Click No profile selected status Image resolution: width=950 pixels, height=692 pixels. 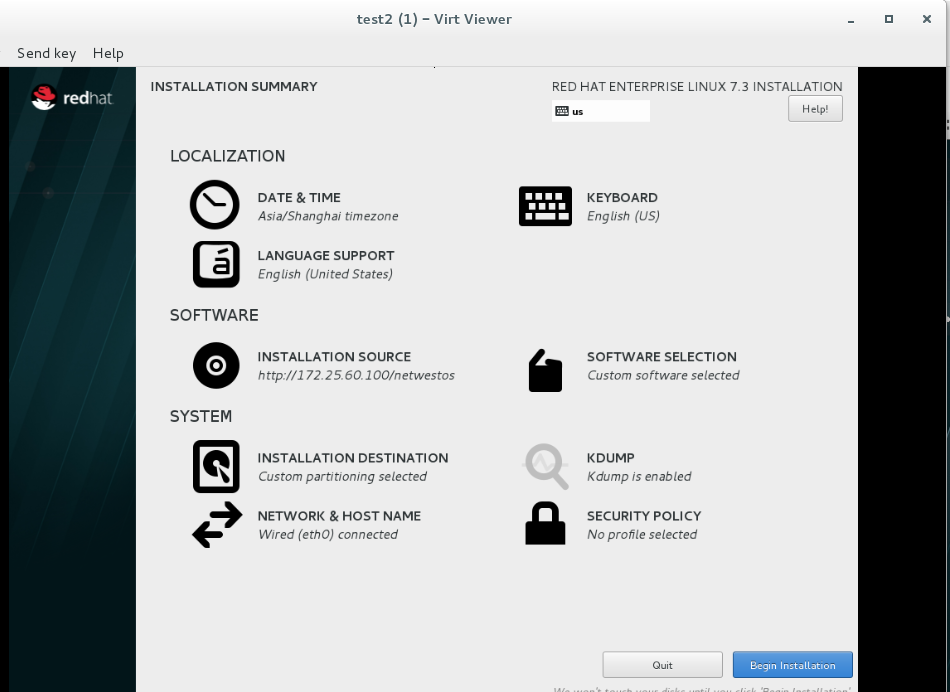tap(642, 535)
